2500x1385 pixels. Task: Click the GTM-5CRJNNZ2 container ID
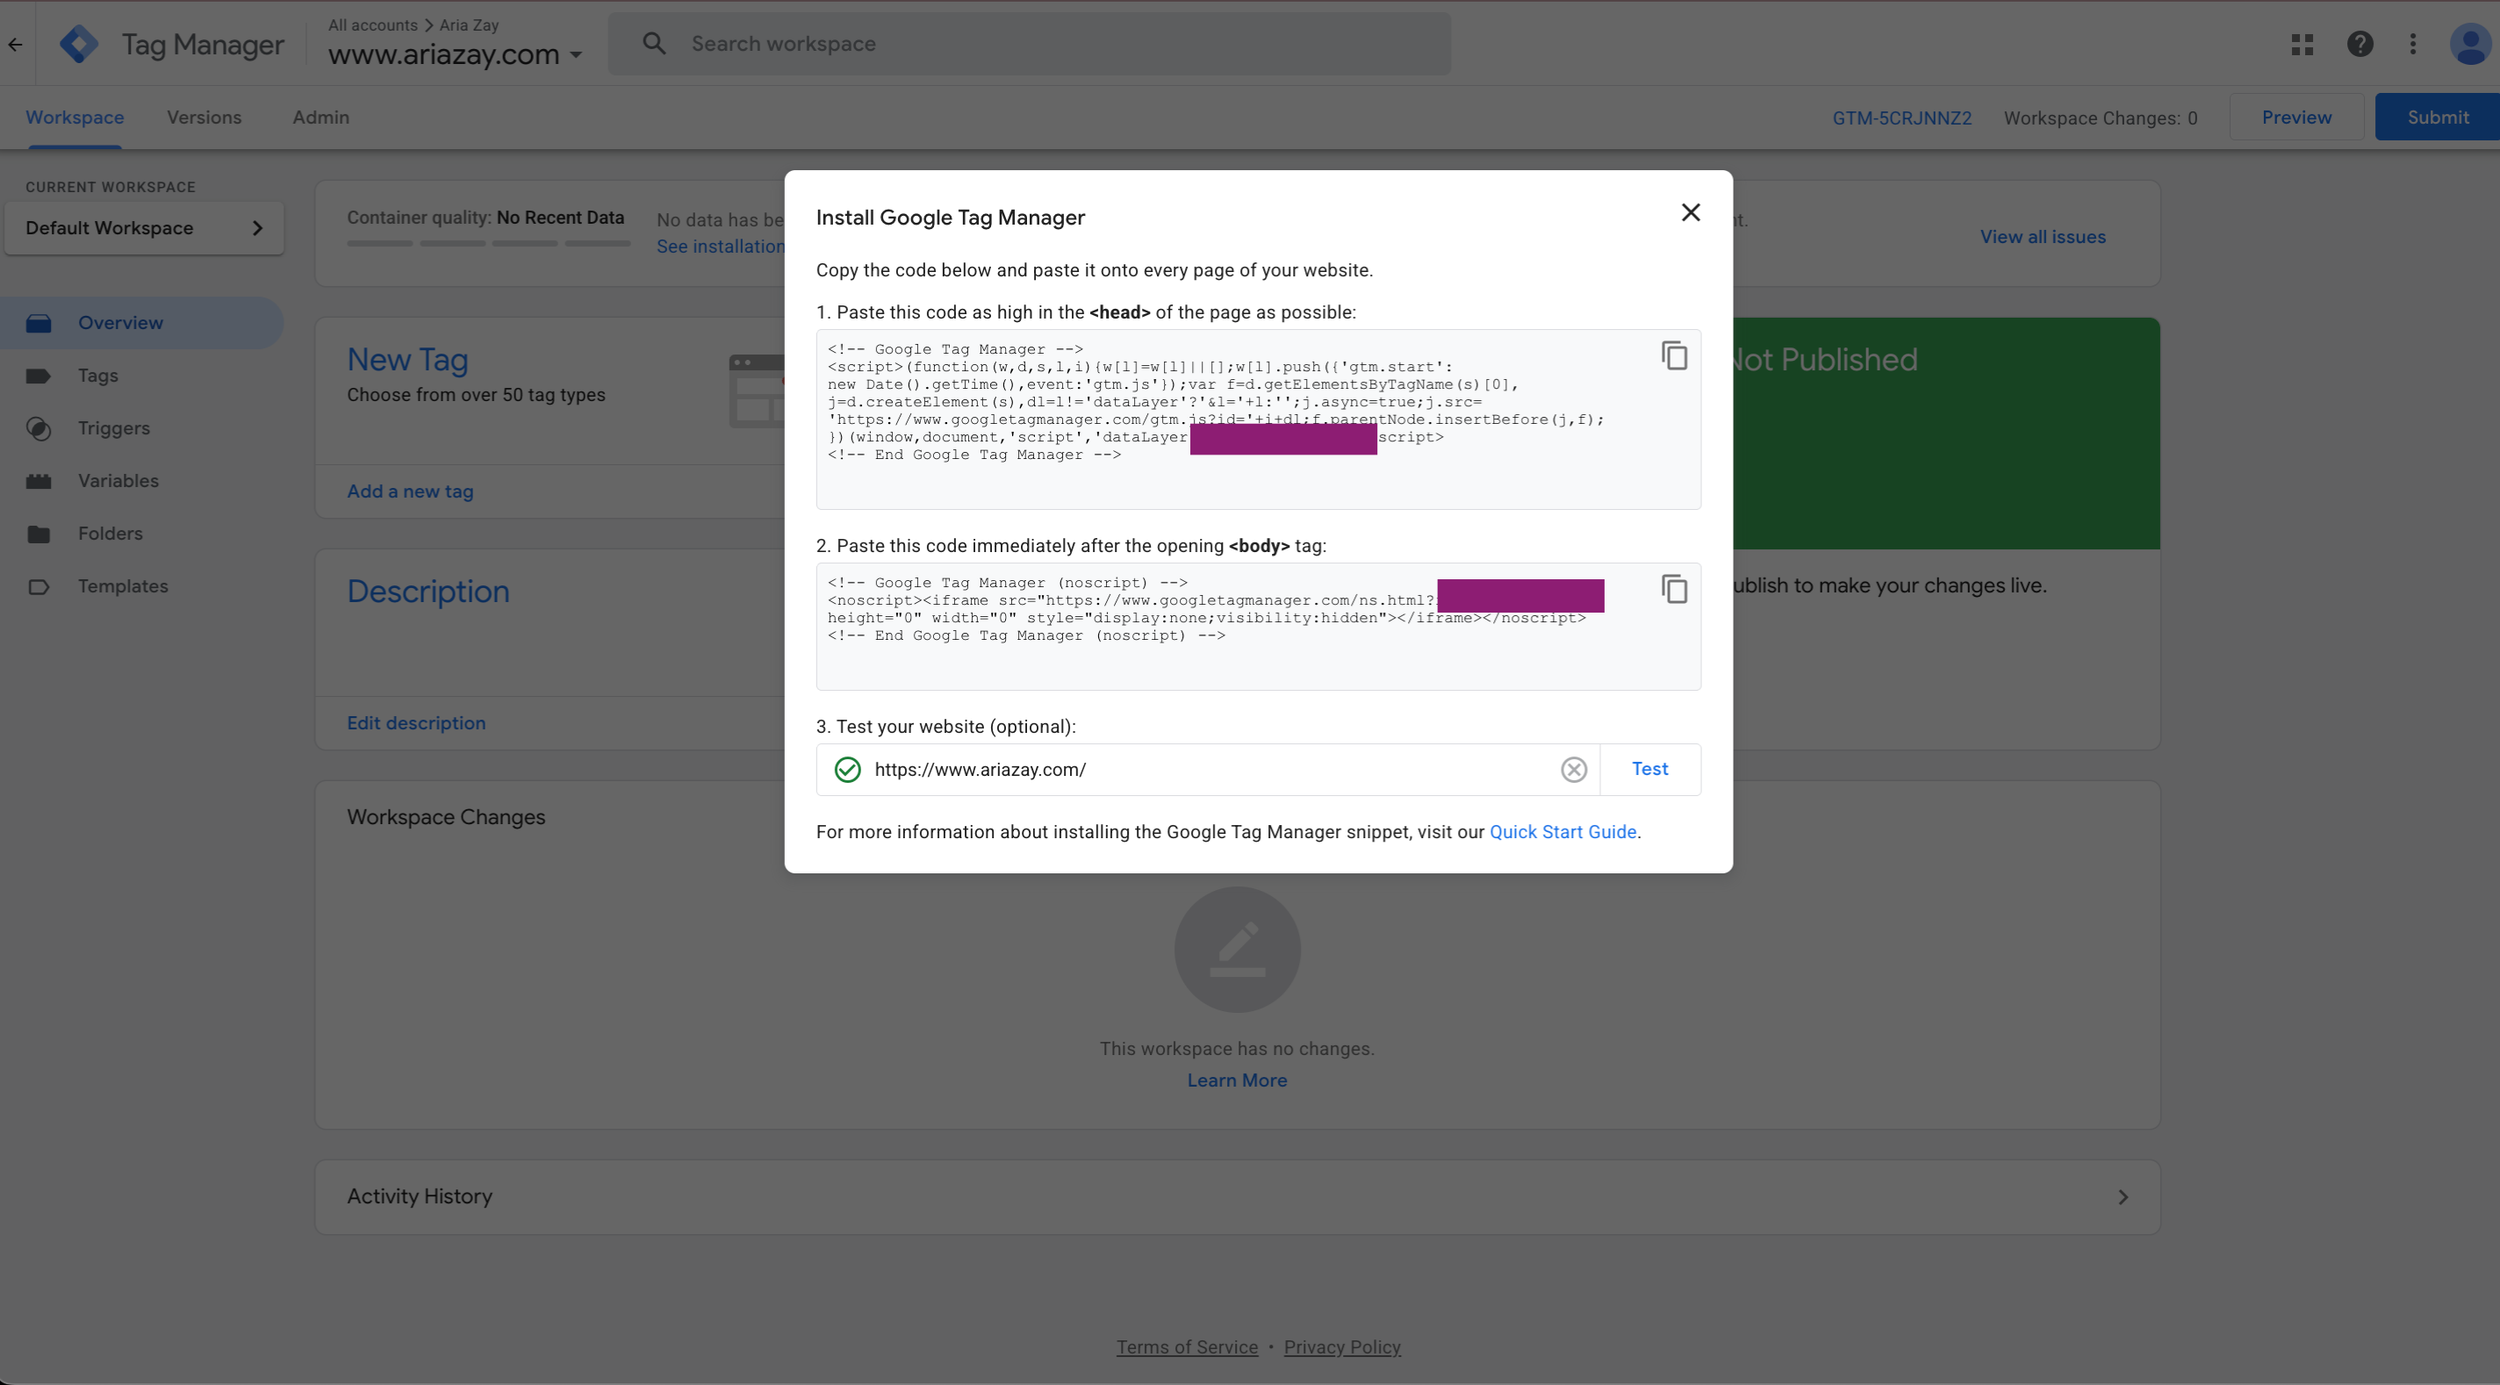point(1901,118)
